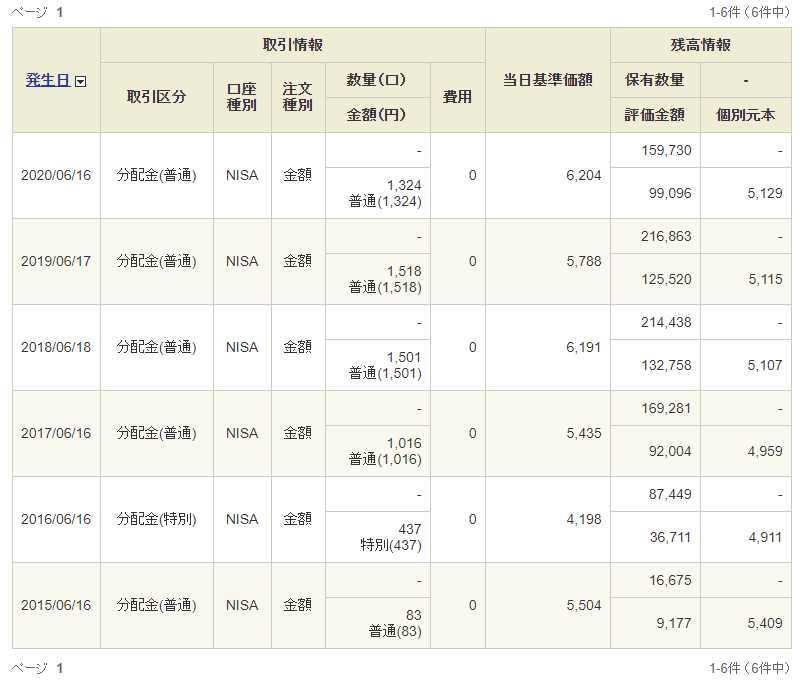Click NISA in the 2018/06/18 row

[x=242, y=347]
